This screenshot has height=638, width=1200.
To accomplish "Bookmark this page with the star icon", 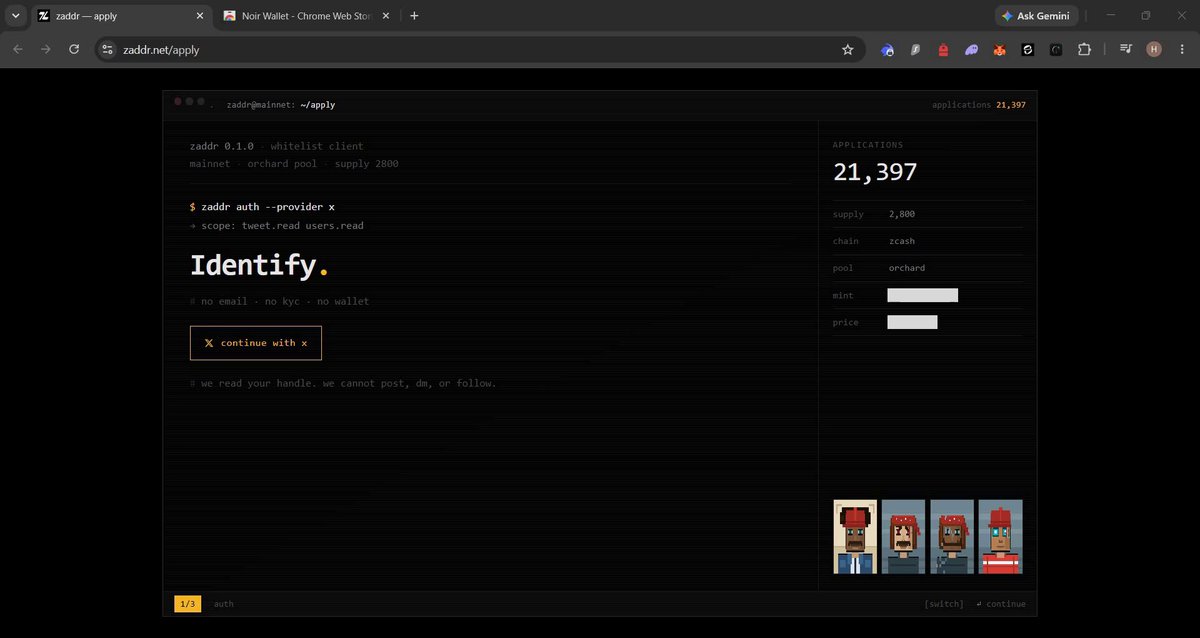I will [x=848, y=49].
